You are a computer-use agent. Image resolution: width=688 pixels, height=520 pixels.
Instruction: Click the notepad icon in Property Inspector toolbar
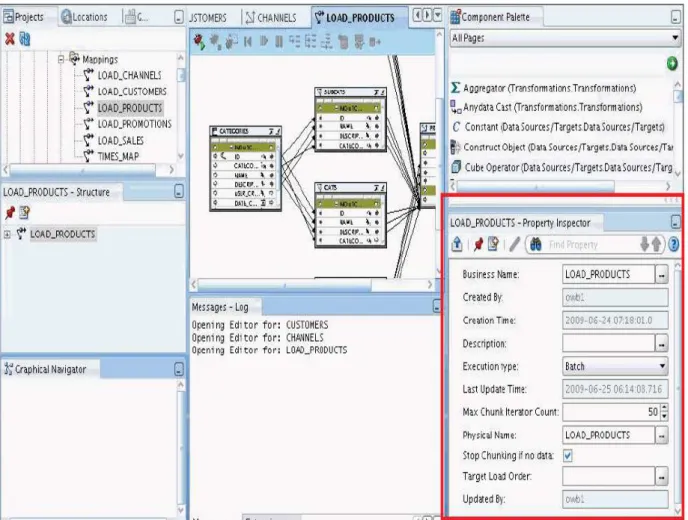(x=493, y=244)
